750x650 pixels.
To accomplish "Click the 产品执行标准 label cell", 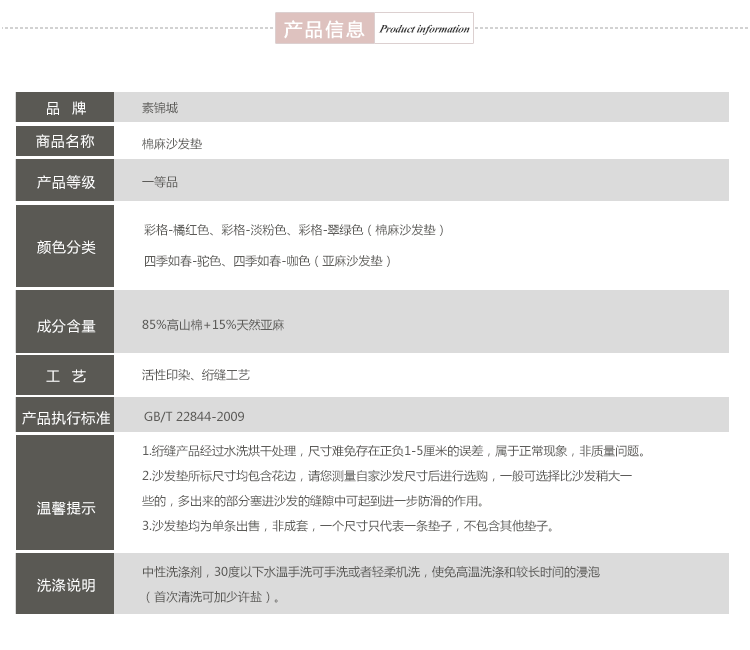I will [65, 415].
